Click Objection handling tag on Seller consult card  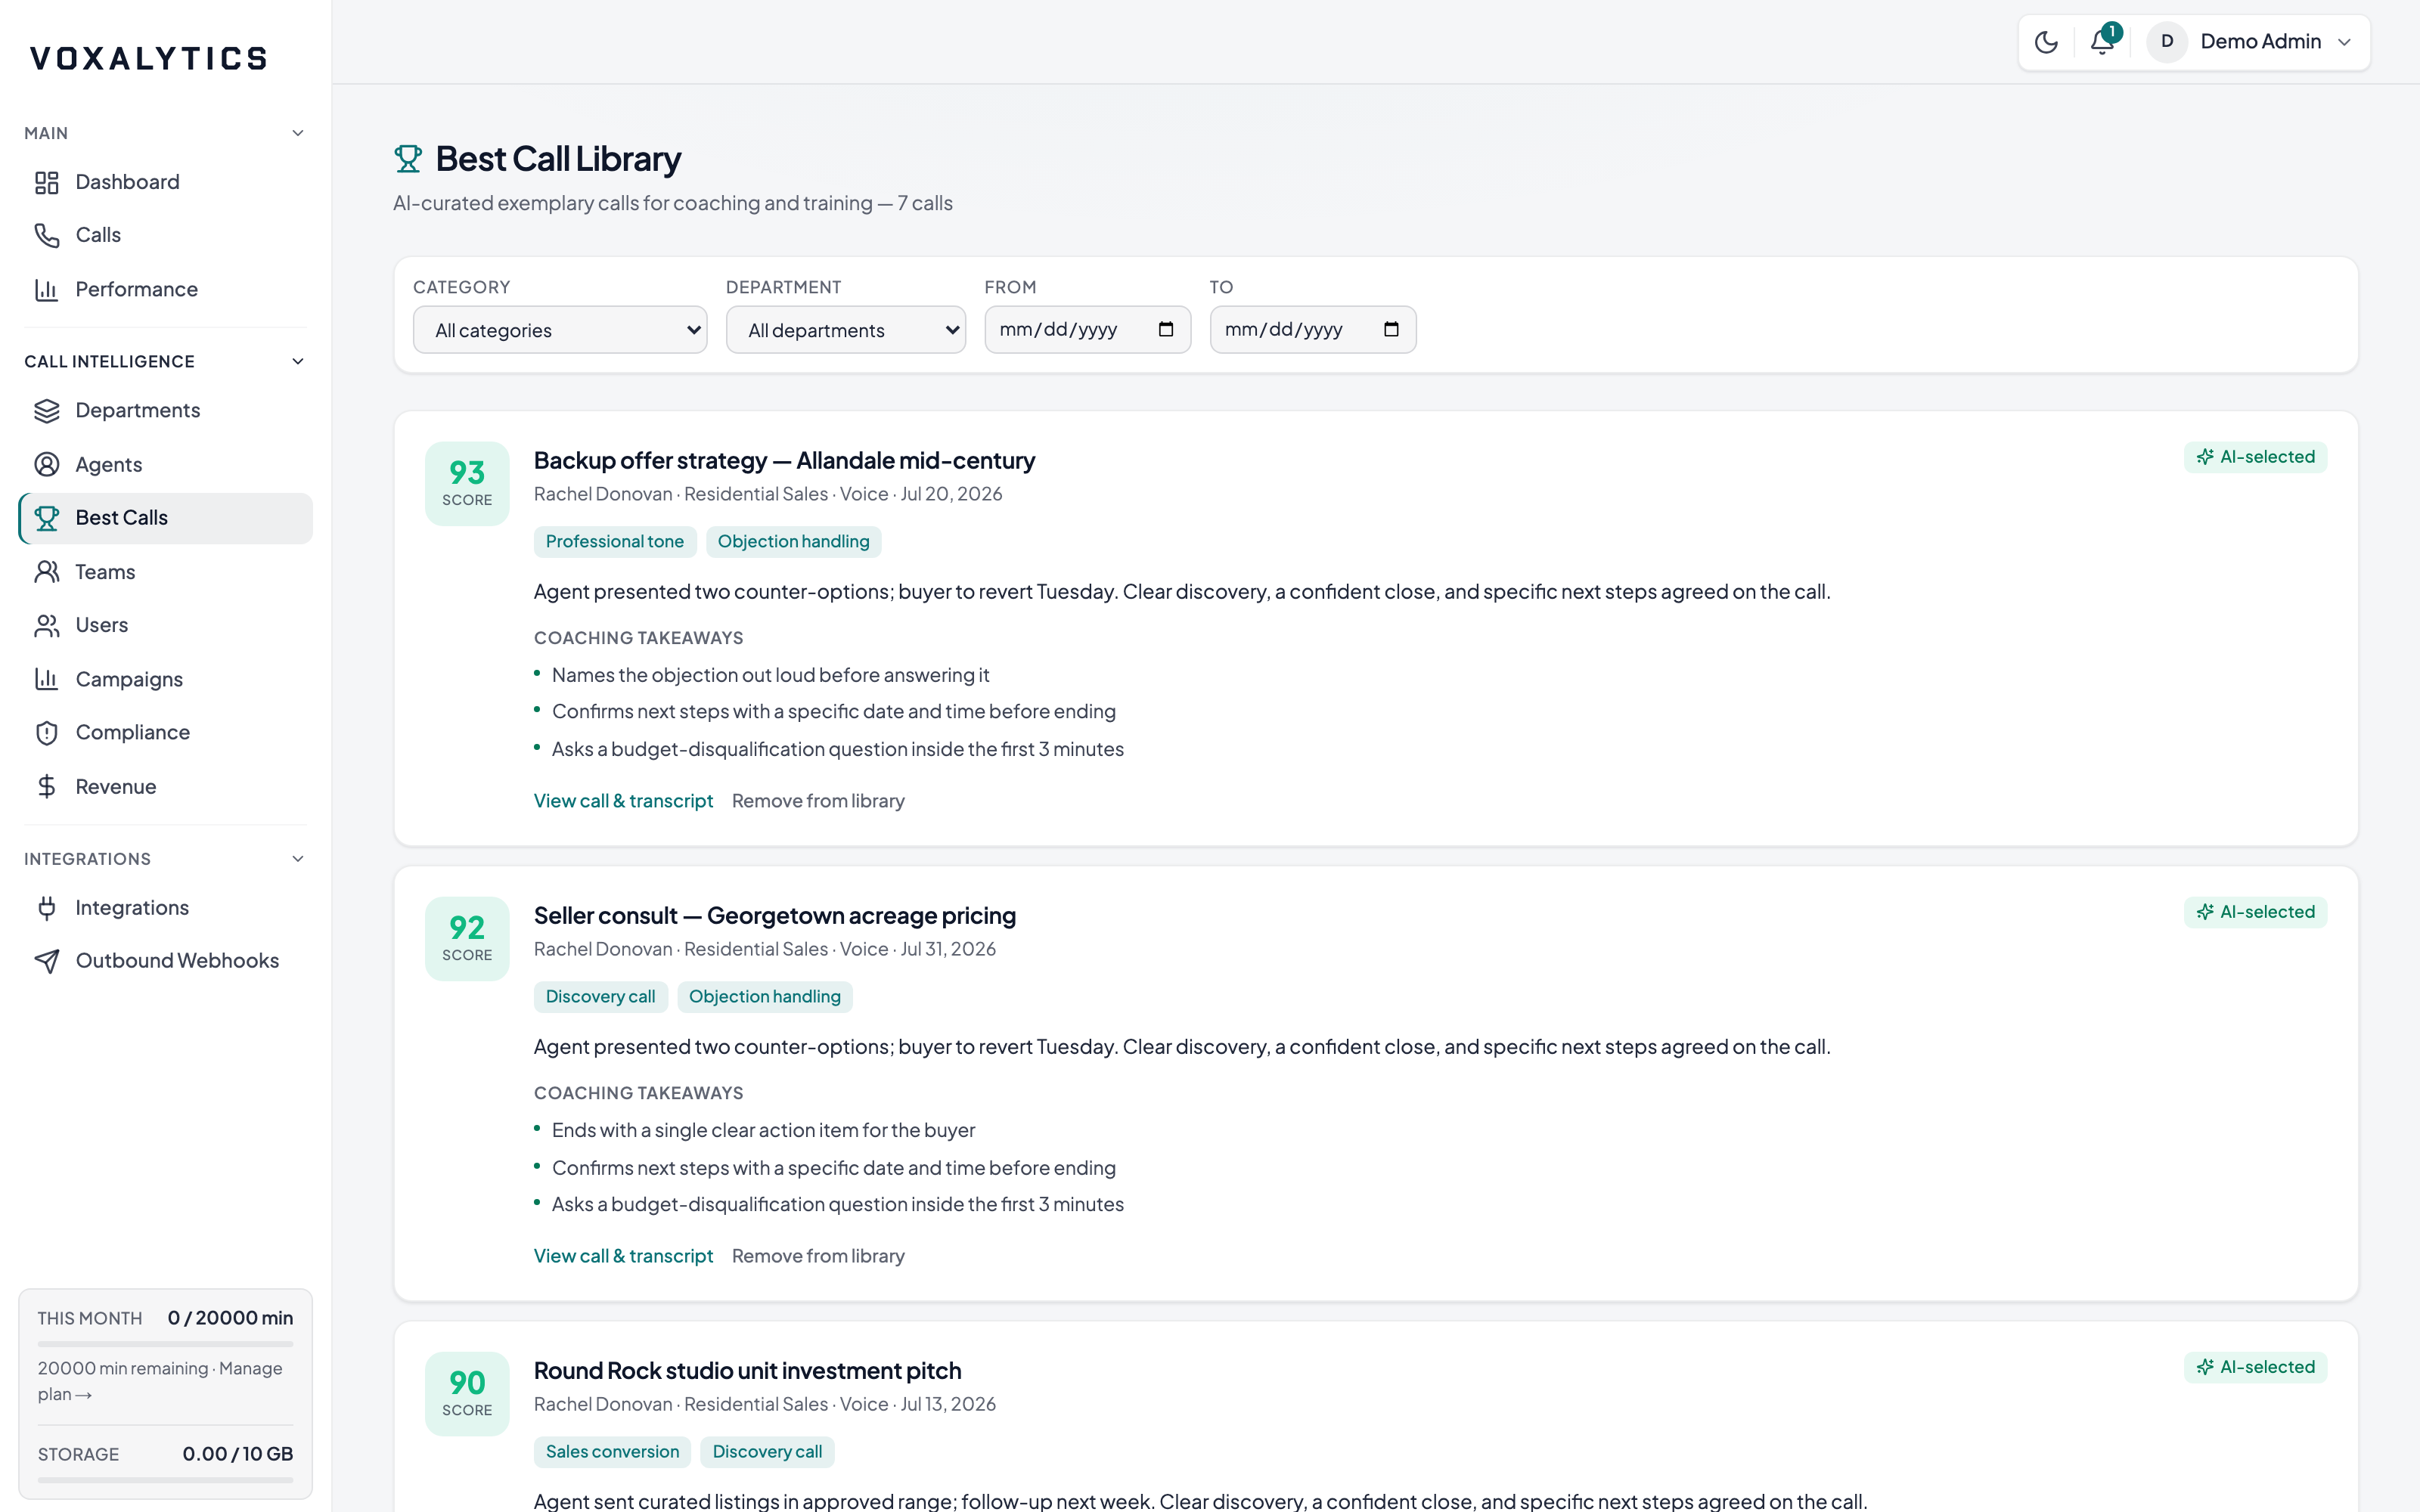pos(764,997)
